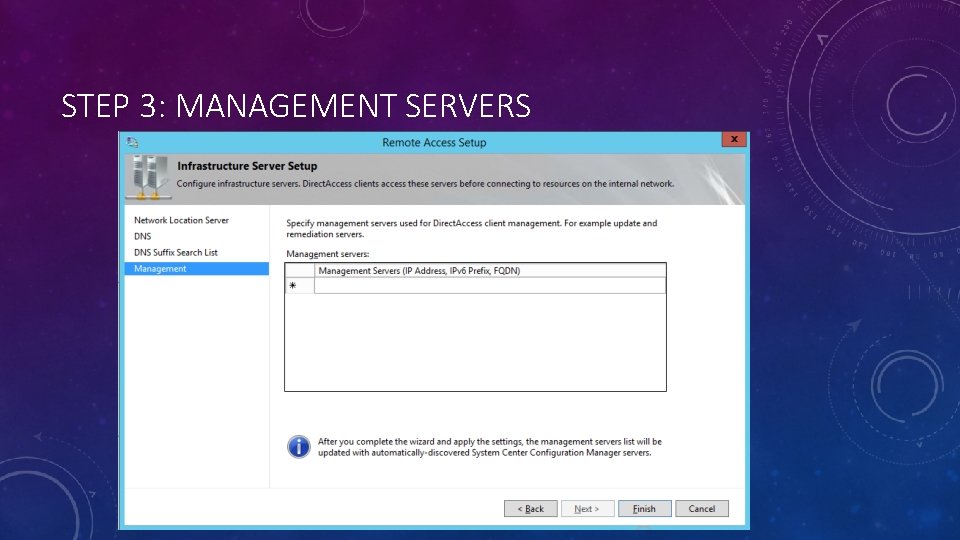Click the Management Servers column header
960x540 pixels.
click(x=490, y=271)
